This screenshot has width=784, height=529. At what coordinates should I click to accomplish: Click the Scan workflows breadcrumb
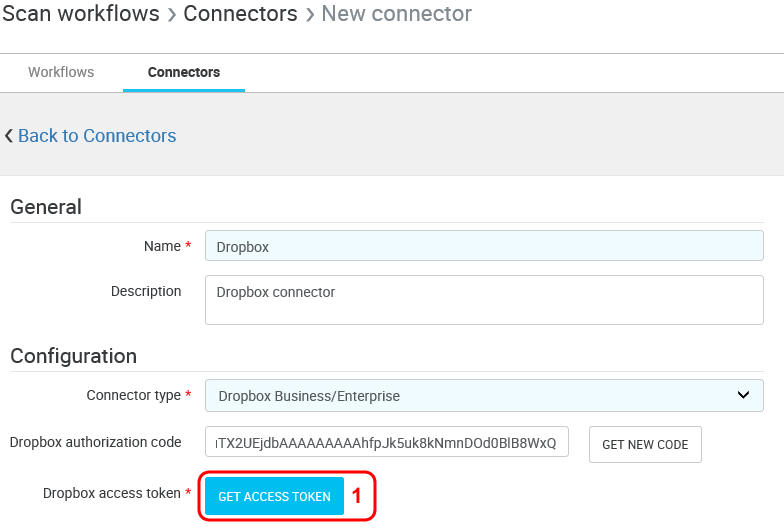pyautogui.click(x=80, y=14)
